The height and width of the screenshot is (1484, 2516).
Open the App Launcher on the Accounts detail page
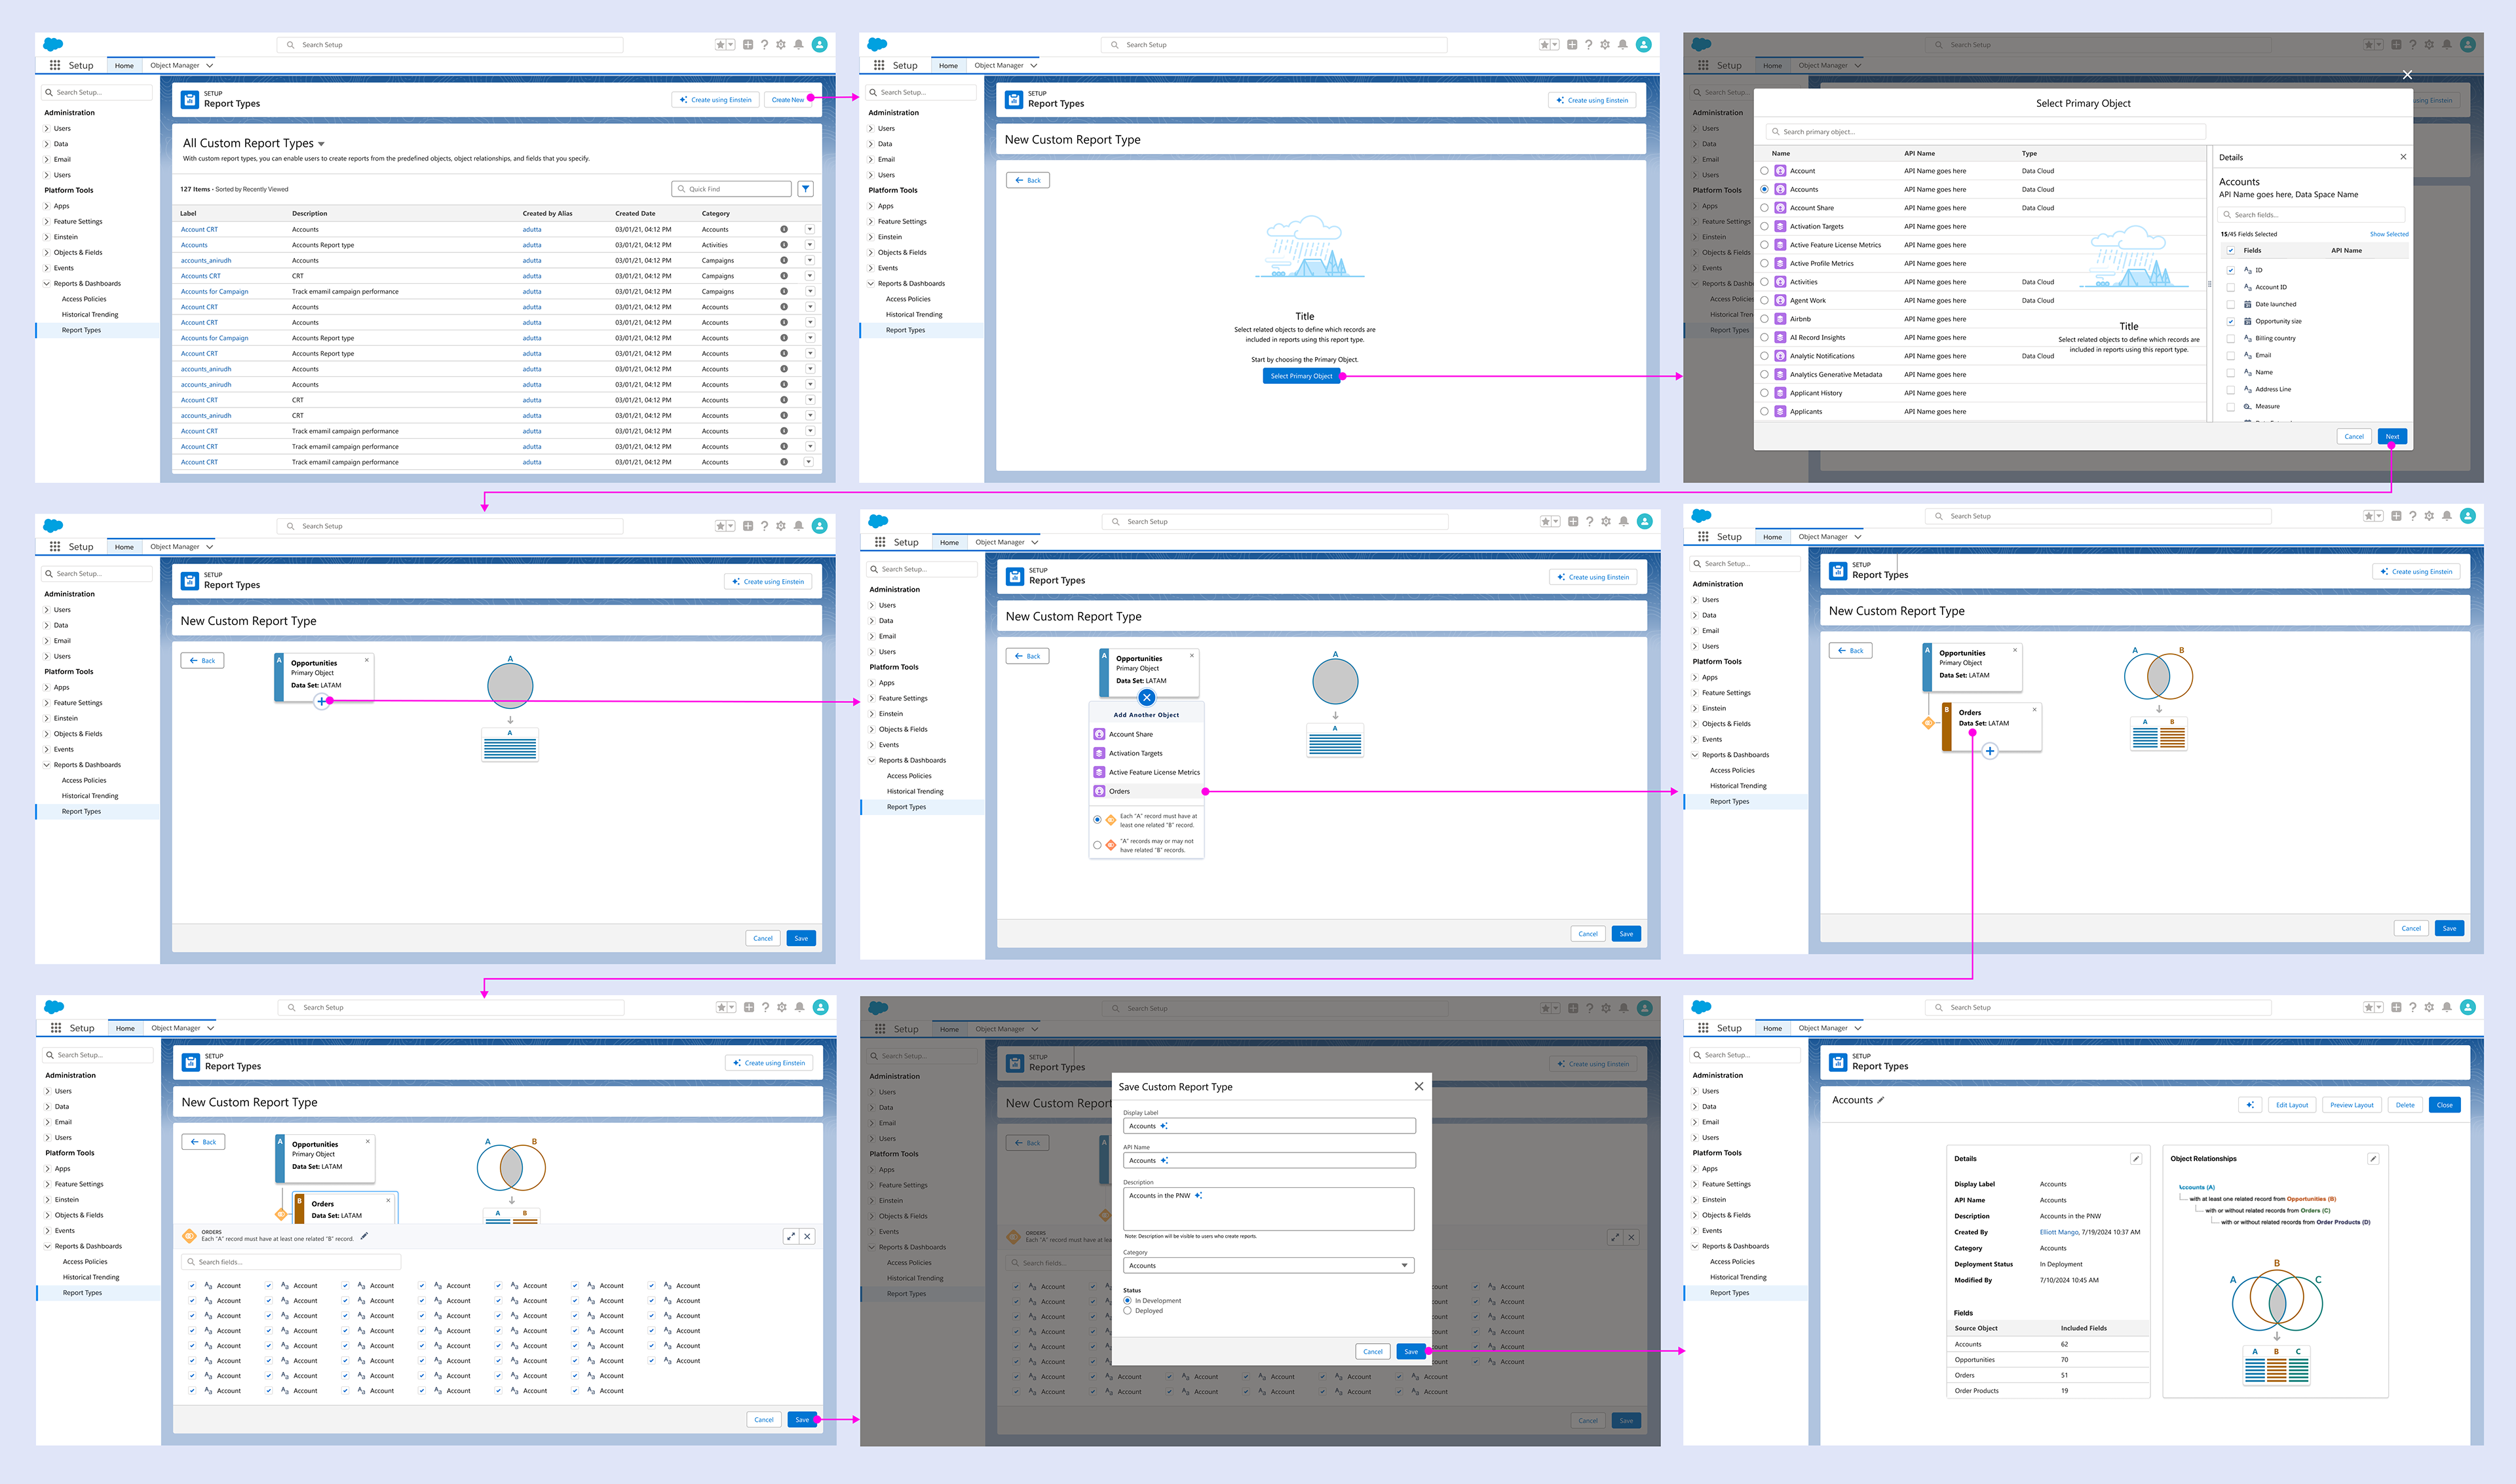point(1703,1028)
